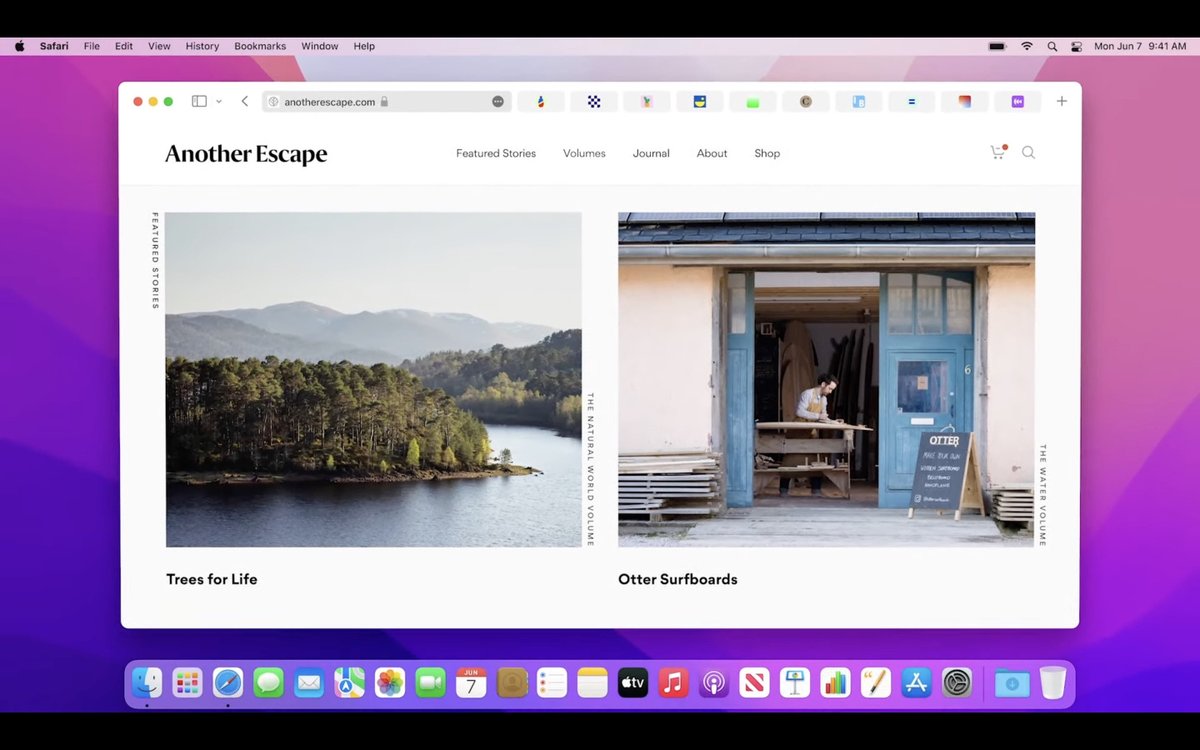Open the Safari sidebar icon
The height and width of the screenshot is (750, 1200).
click(x=198, y=100)
